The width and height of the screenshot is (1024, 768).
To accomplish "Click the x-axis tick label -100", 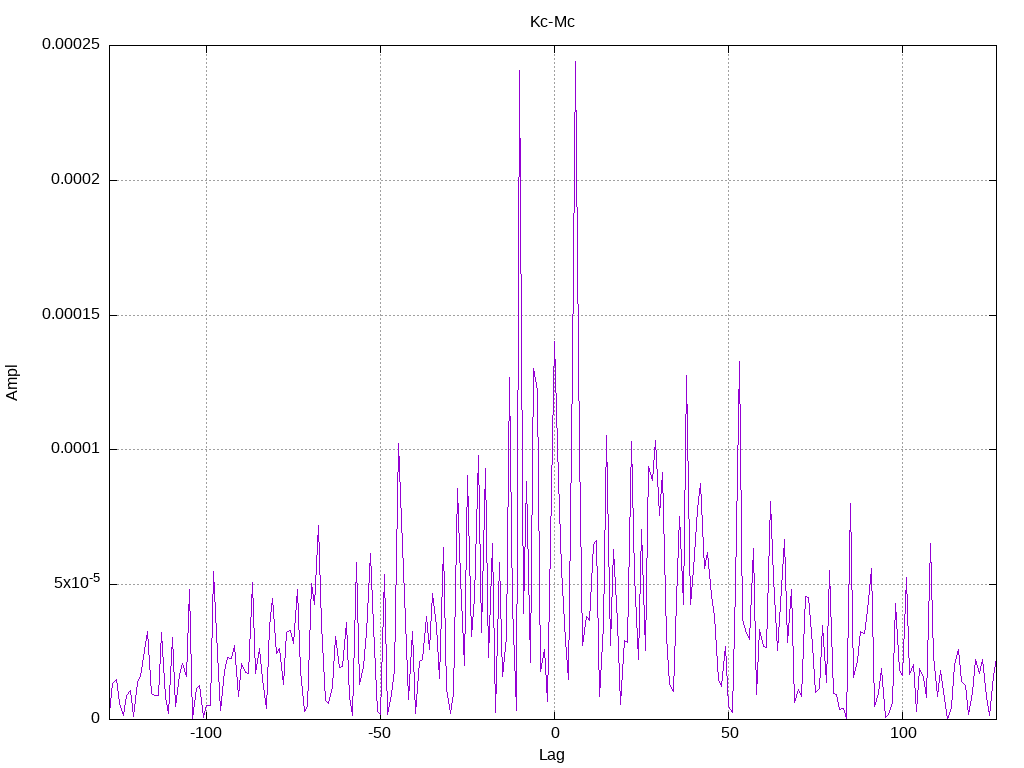I will [206, 733].
